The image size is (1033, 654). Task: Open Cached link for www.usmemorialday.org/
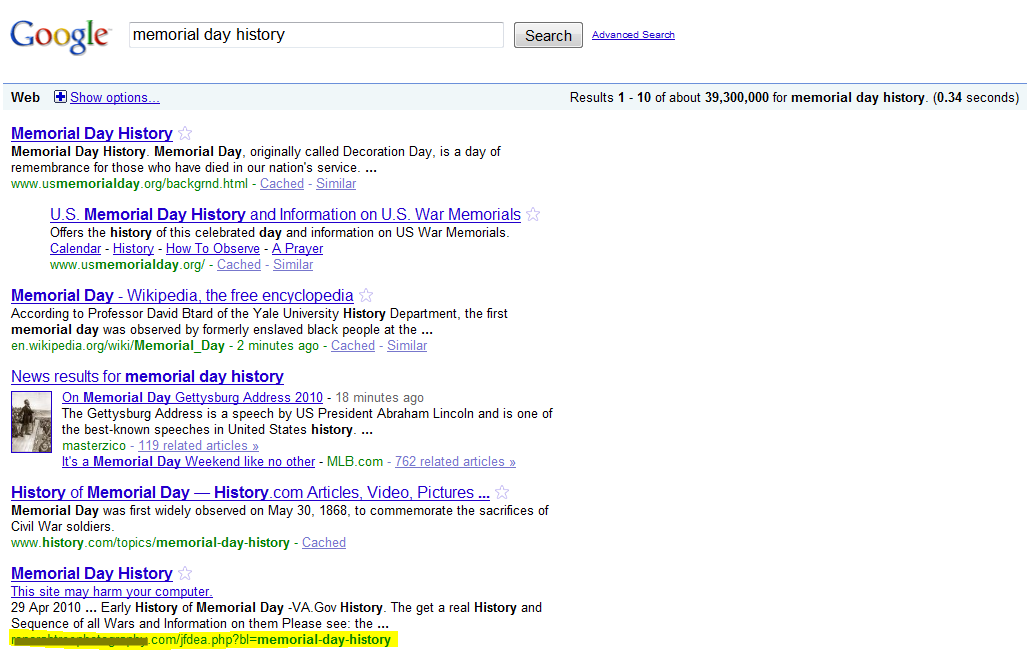tap(239, 265)
